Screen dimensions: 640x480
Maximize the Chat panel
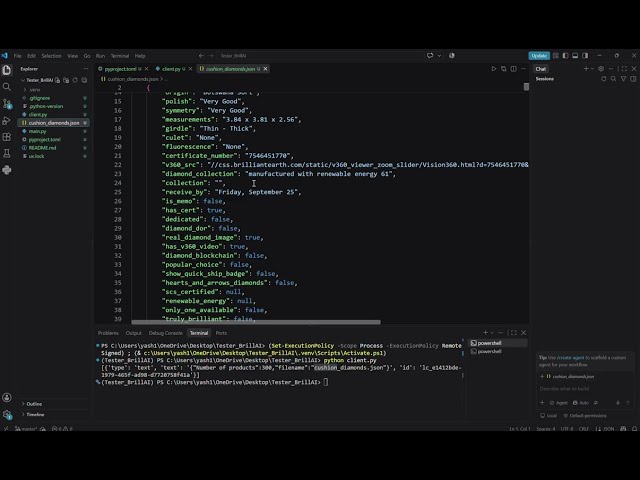pos(624,69)
